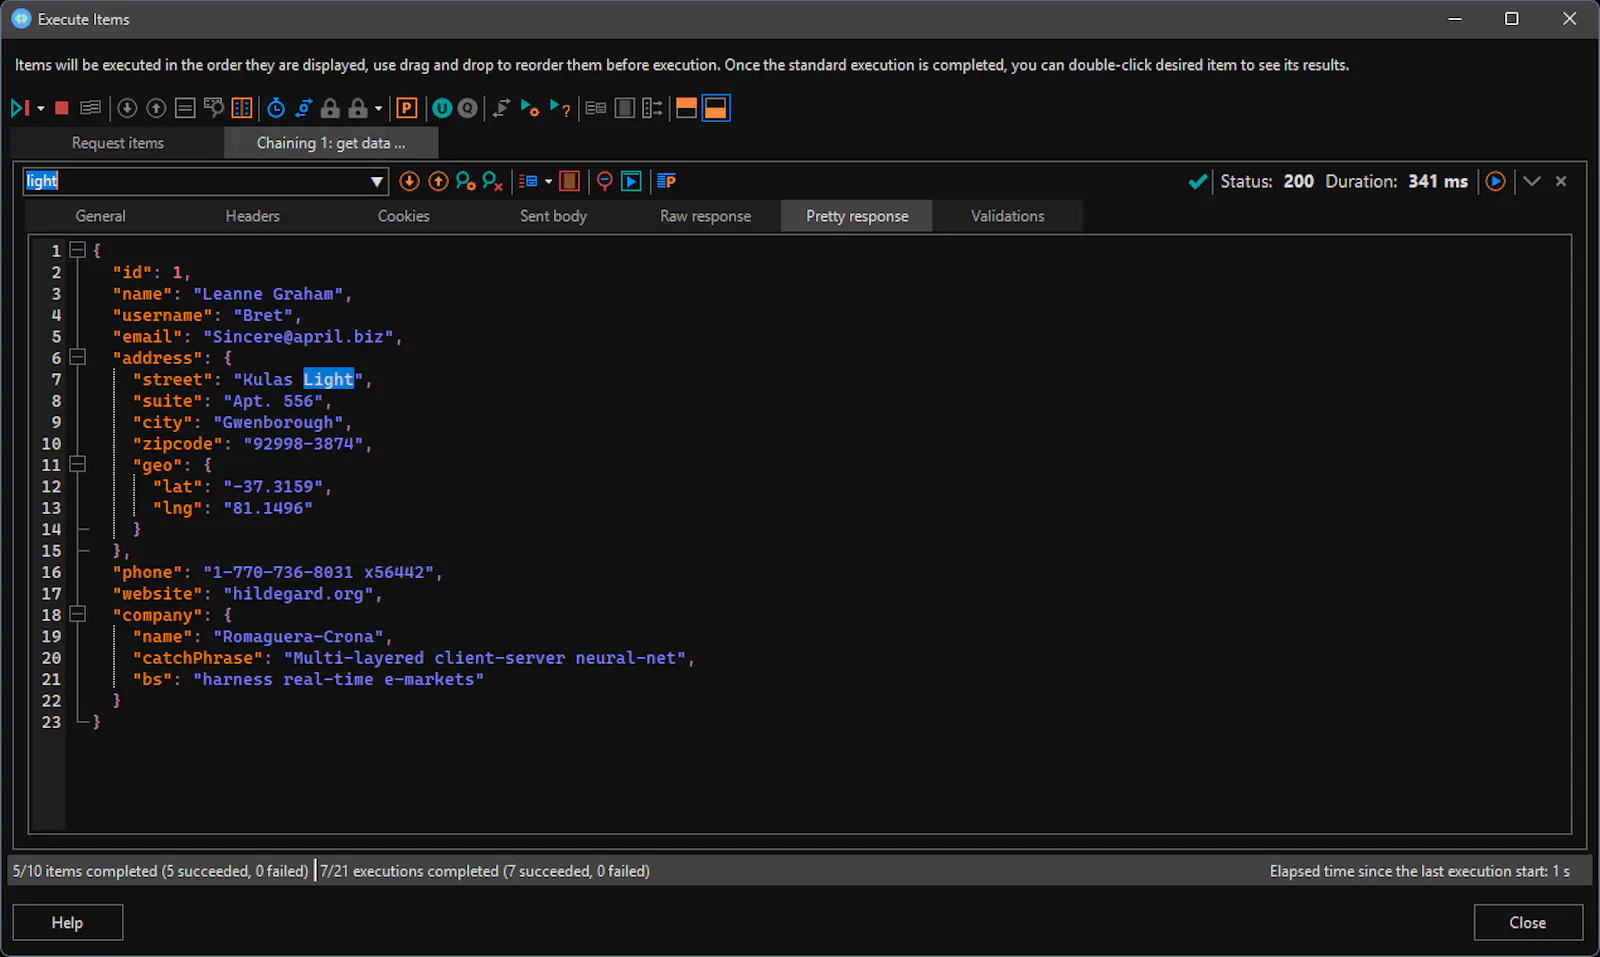1600x957 pixels.
Task: Click the red Stop execution icon
Action: pos(62,108)
